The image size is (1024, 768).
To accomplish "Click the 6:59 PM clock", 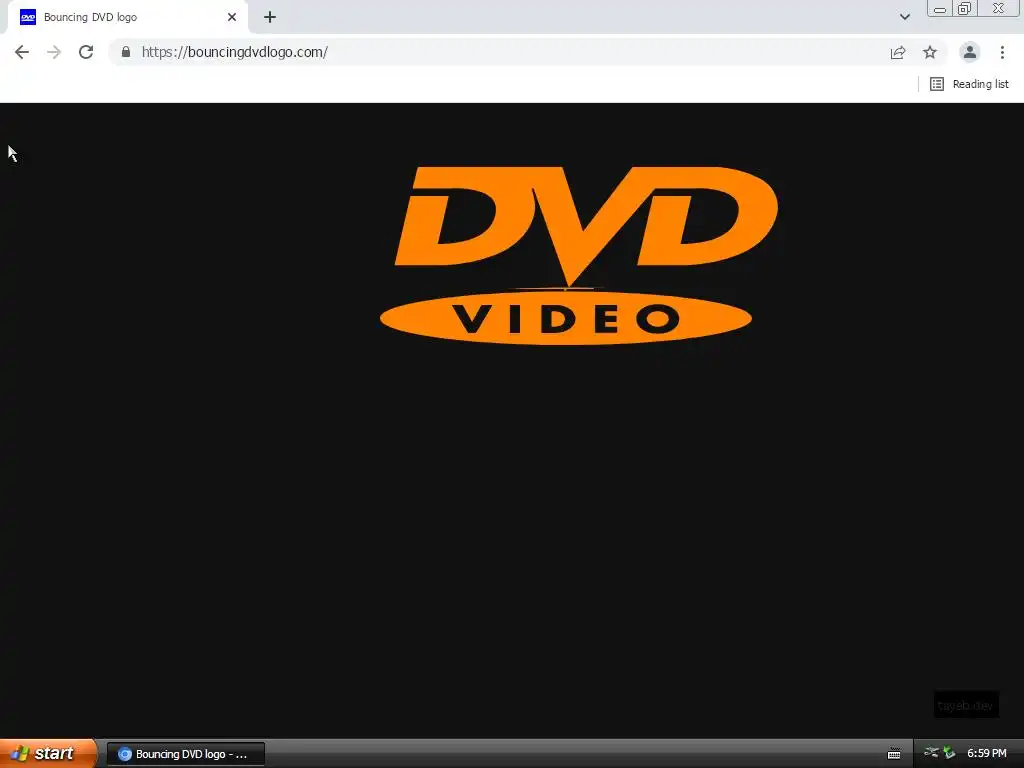I will click(987, 753).
